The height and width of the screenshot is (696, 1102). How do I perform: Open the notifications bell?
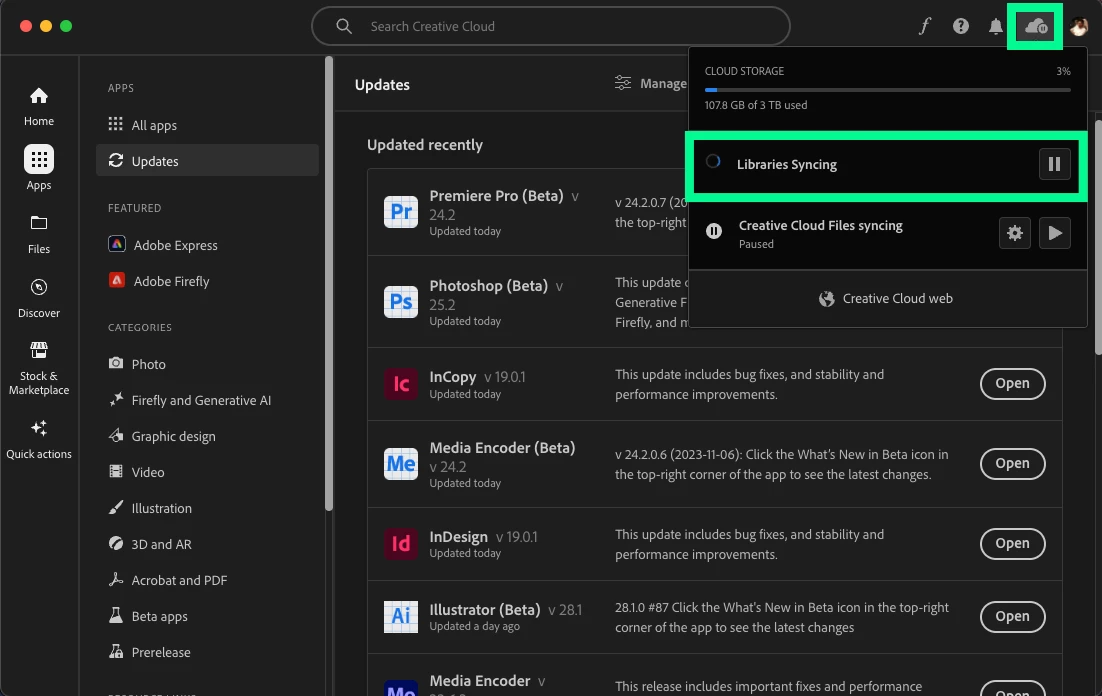[996, 27]
